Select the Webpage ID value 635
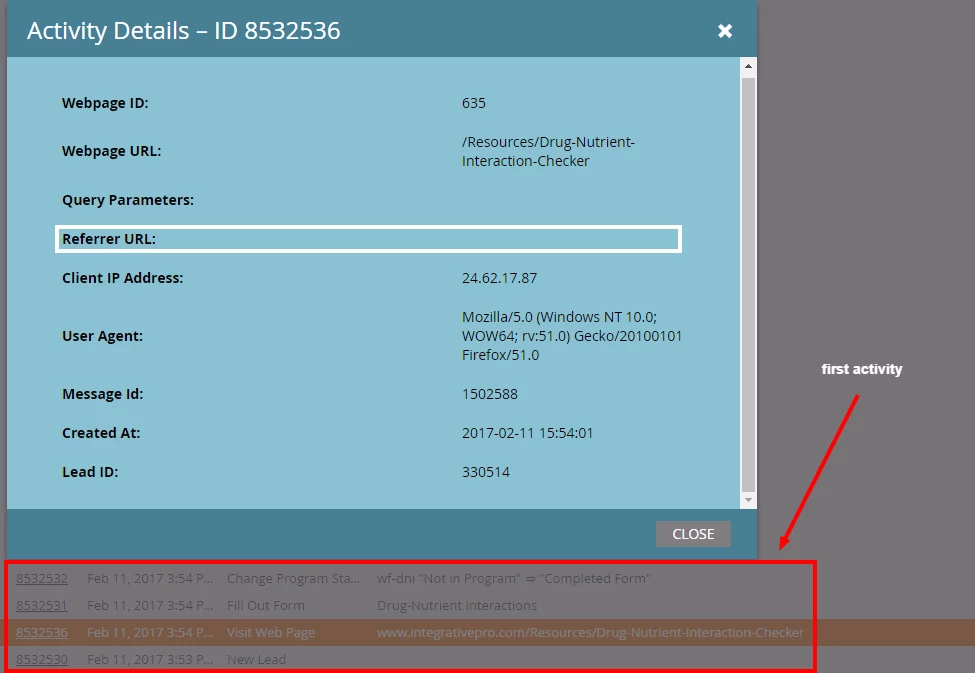This screenshot has height=673, width=975. click(473, 103)
